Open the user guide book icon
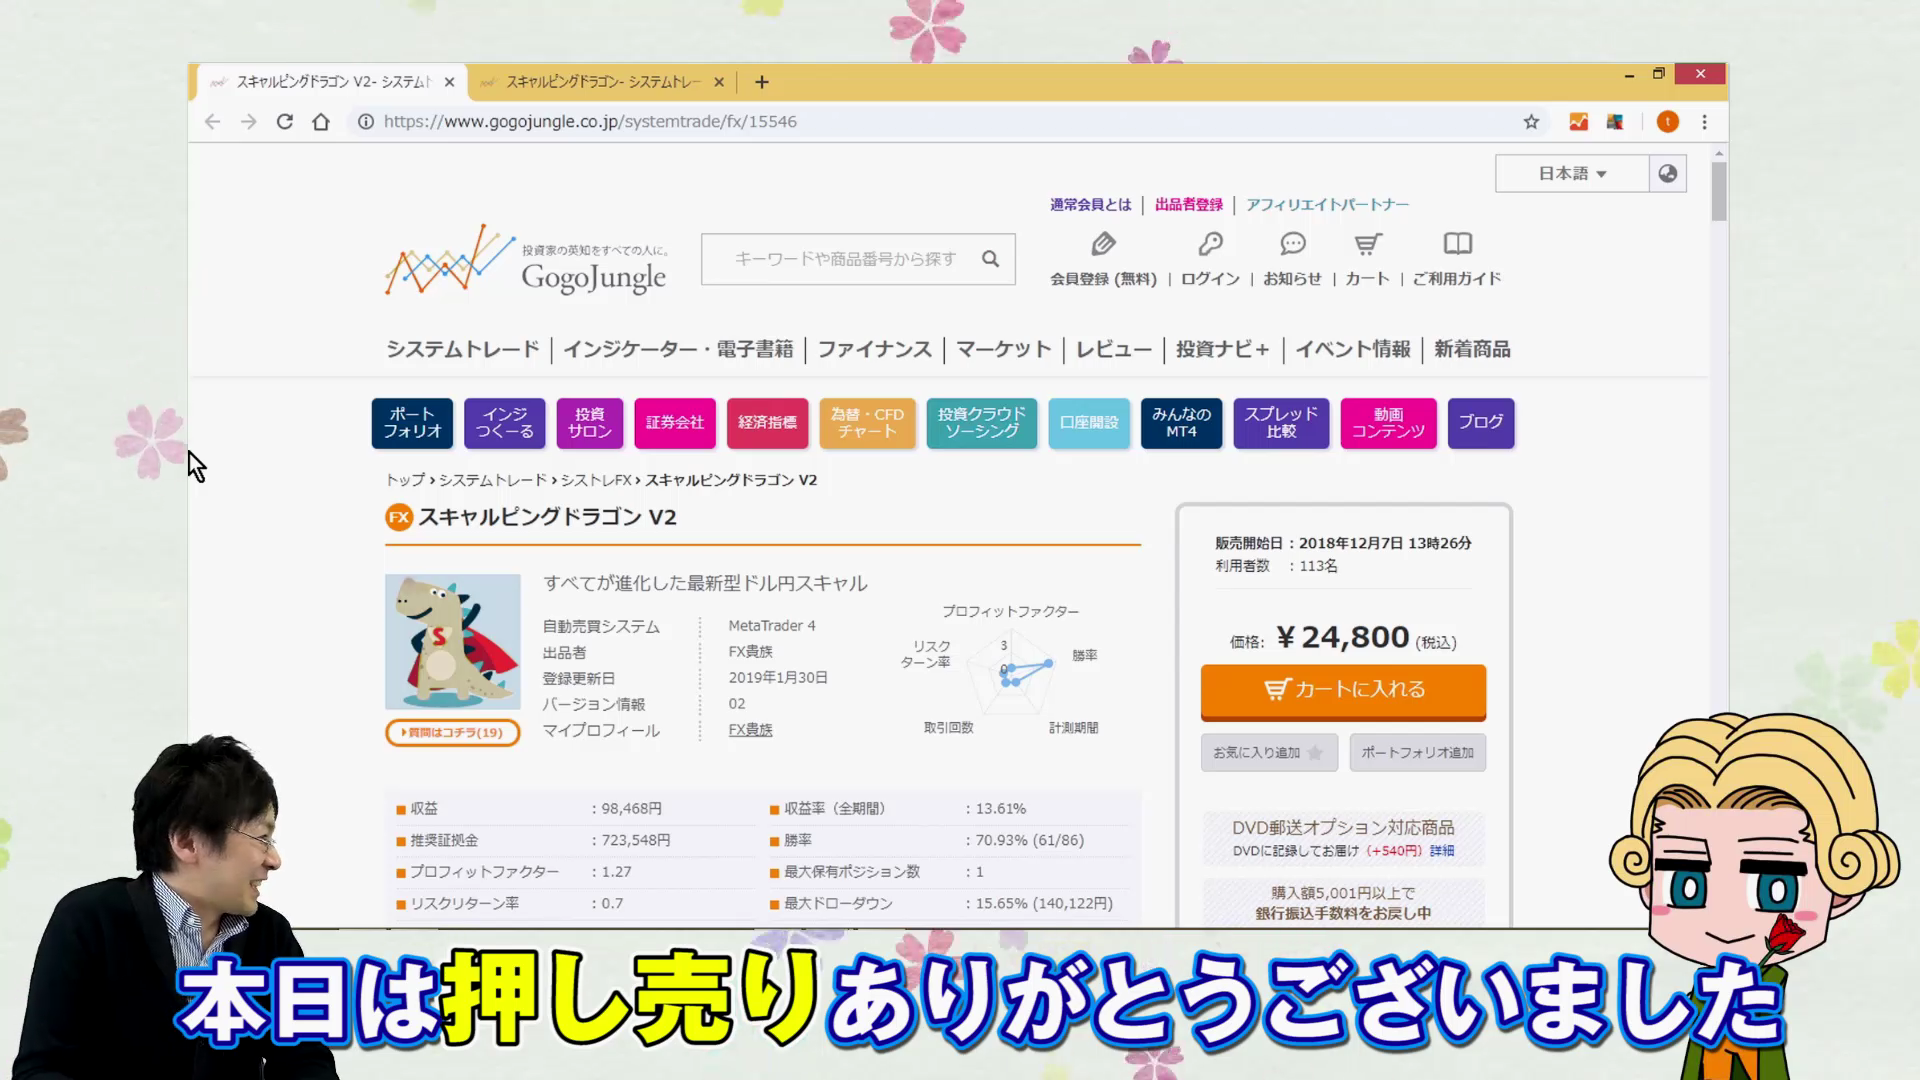The image size is (1920, 1080). (1457, 244)
